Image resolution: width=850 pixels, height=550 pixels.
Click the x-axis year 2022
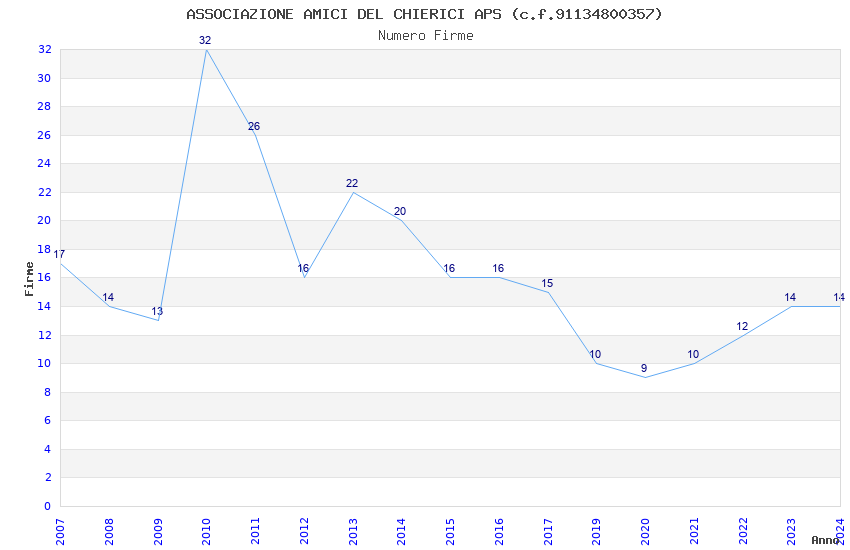click(x=743, y=531)
